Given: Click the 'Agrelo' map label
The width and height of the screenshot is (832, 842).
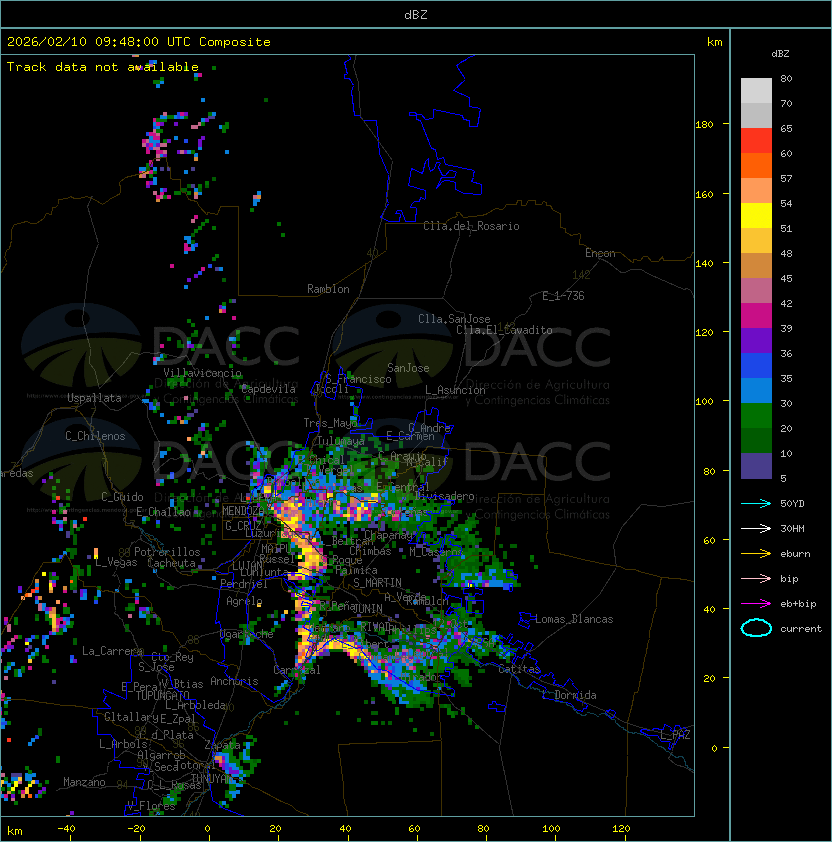Looking at the screenshot, I should pos(244,601).
